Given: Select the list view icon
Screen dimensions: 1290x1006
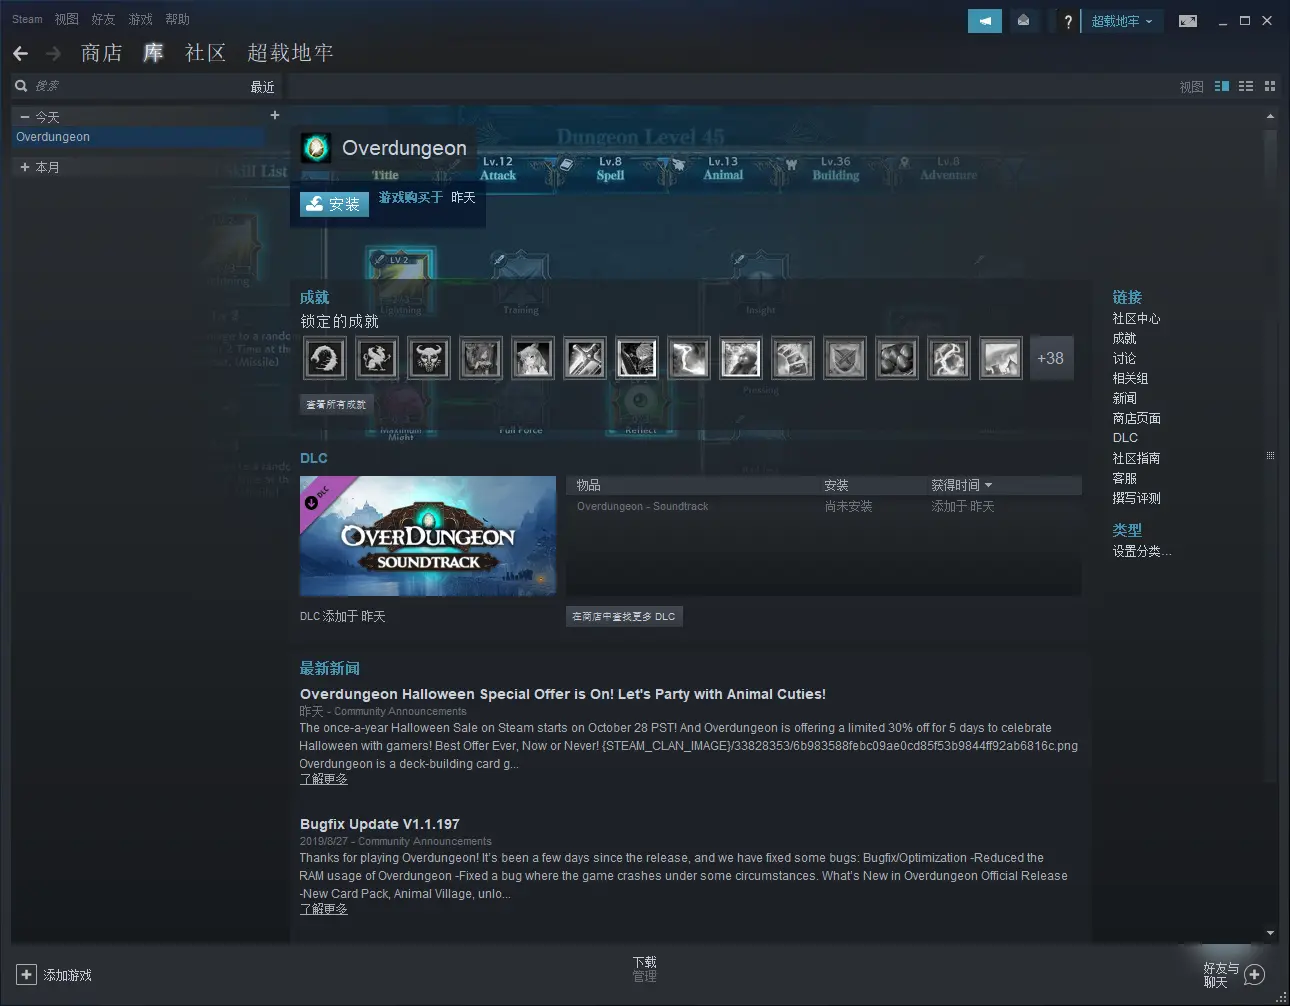Looking at the screenshot, I should [1246, 86].
